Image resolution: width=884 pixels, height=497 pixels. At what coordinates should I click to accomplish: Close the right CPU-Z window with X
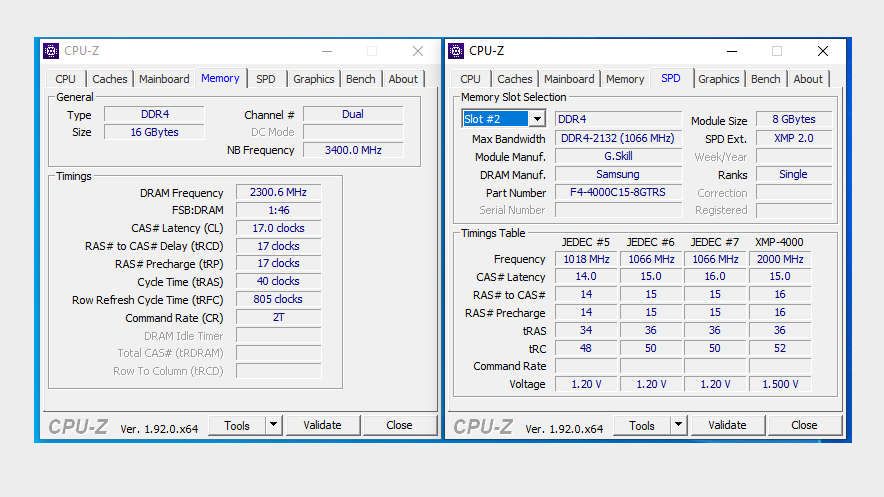click(x=823, y=51)
